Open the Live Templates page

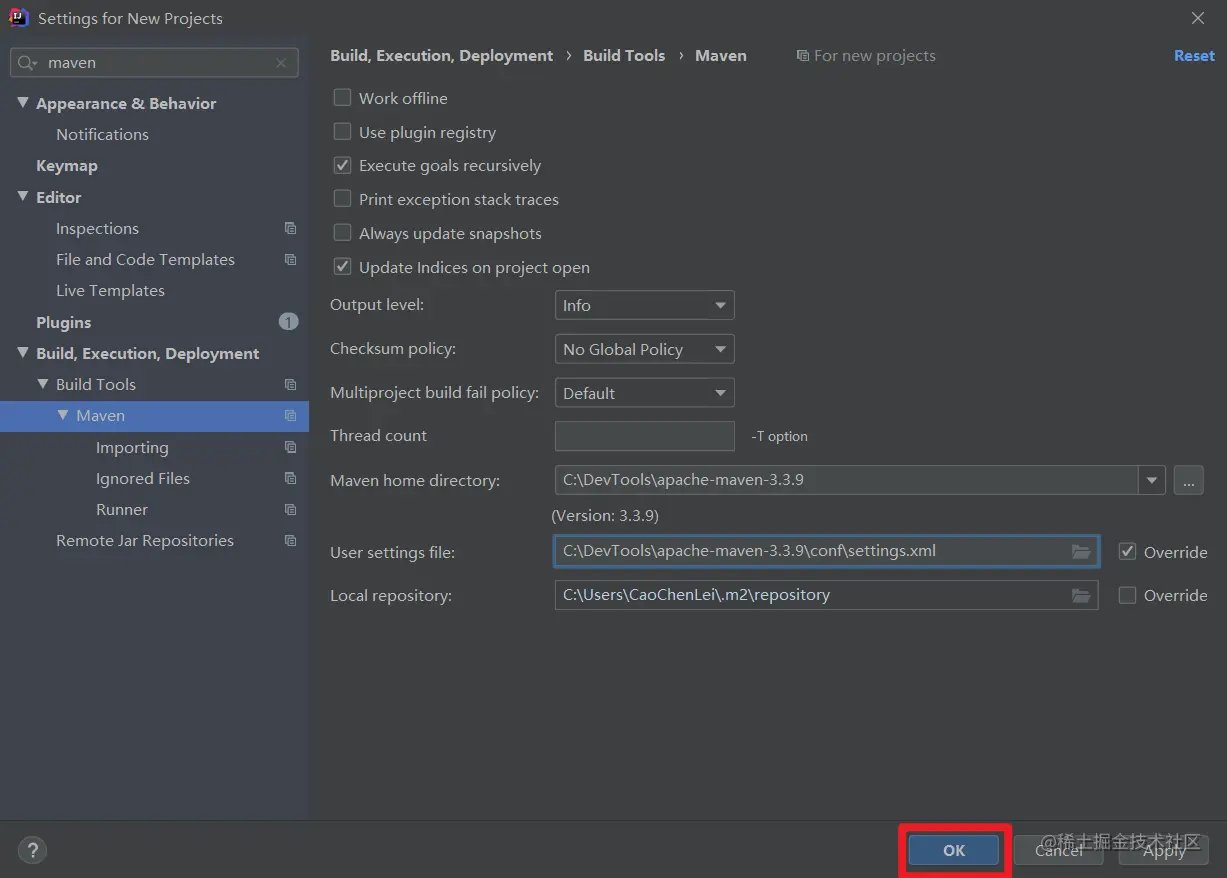pos(110,290)
